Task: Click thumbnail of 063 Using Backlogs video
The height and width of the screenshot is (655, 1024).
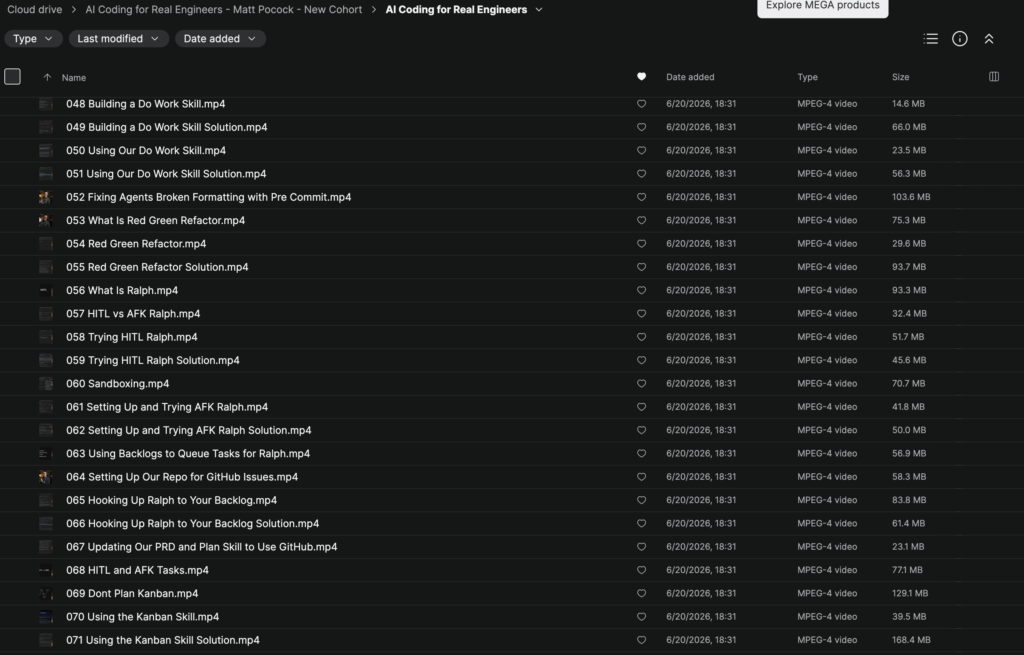Action: [x=46, y=453]
